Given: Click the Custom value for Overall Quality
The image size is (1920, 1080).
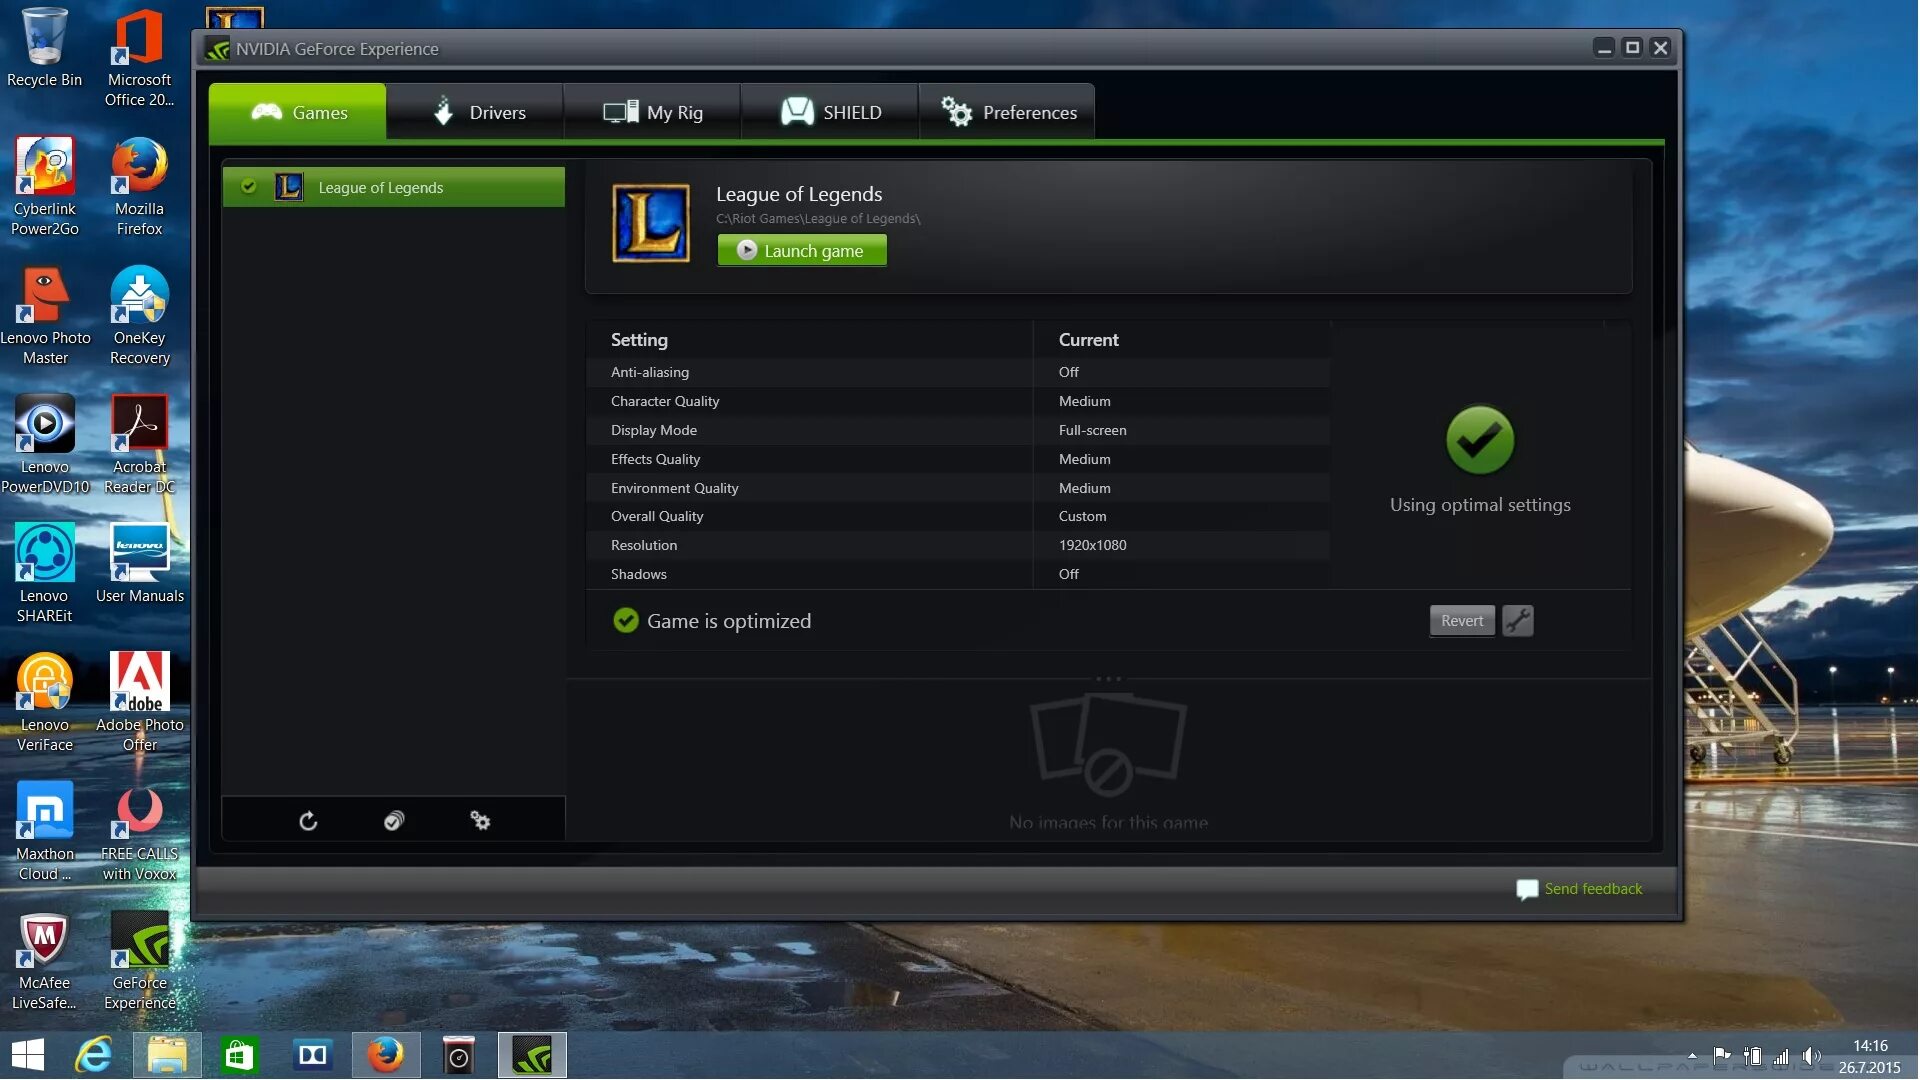Looking at the screenshot, I should point(1082,516).
